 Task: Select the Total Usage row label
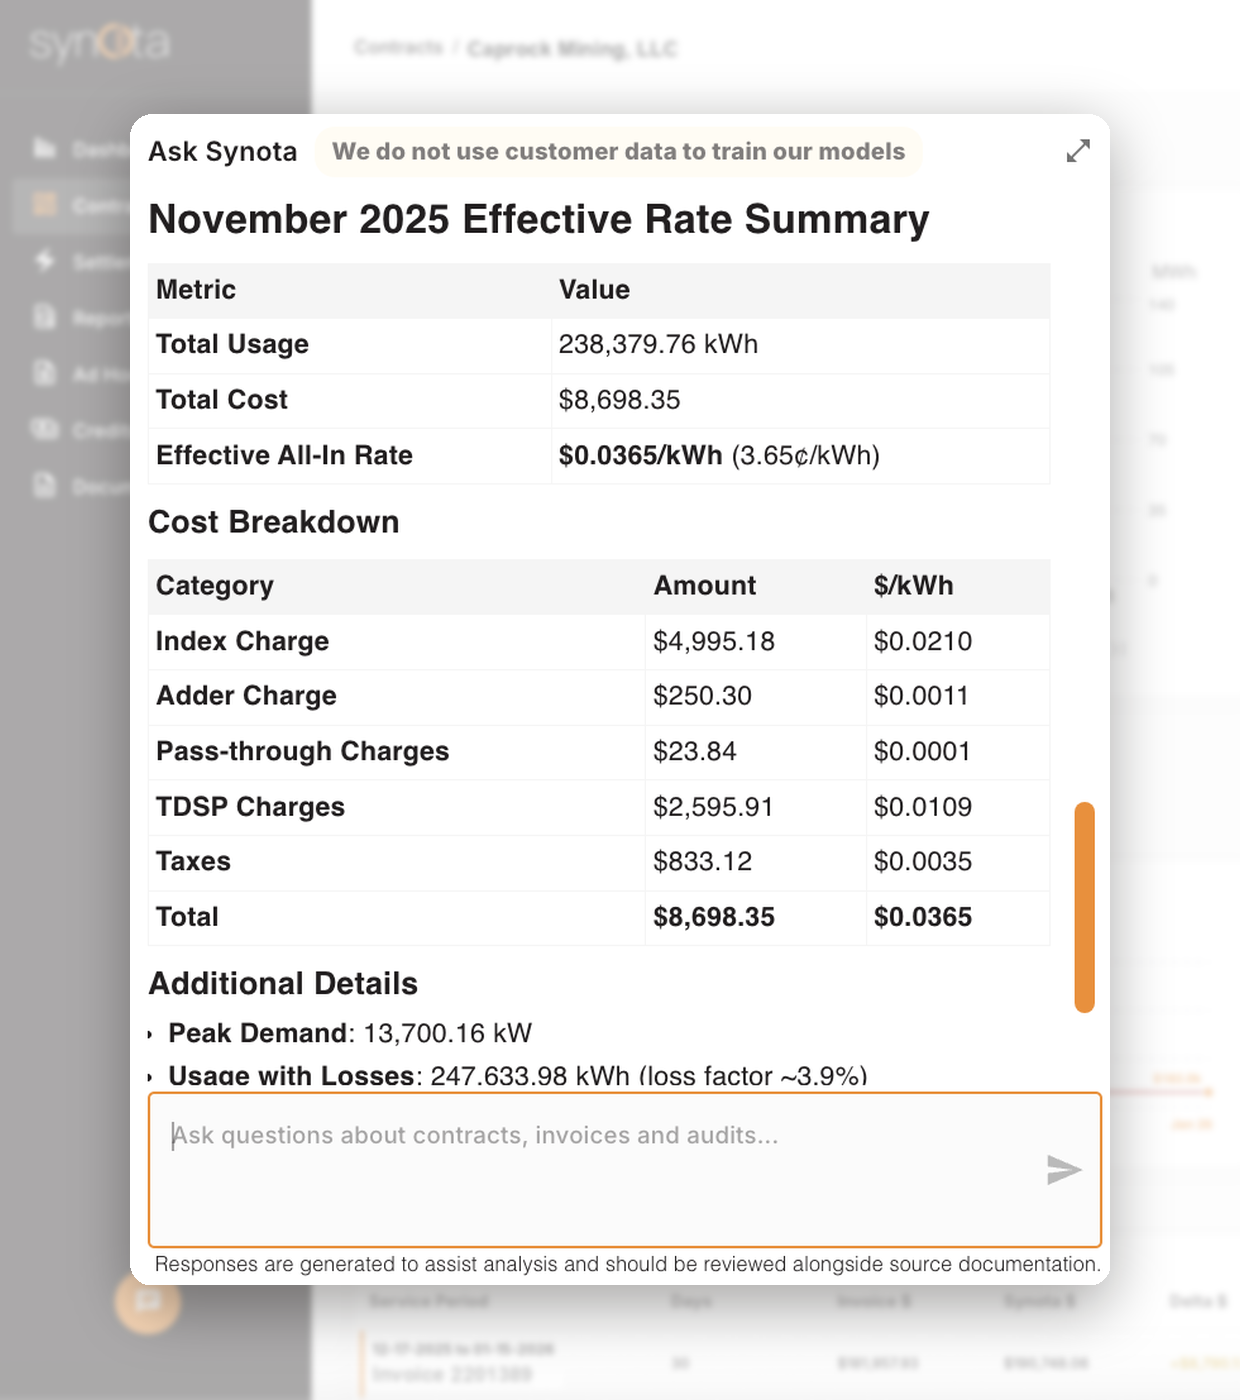(232, 345)
